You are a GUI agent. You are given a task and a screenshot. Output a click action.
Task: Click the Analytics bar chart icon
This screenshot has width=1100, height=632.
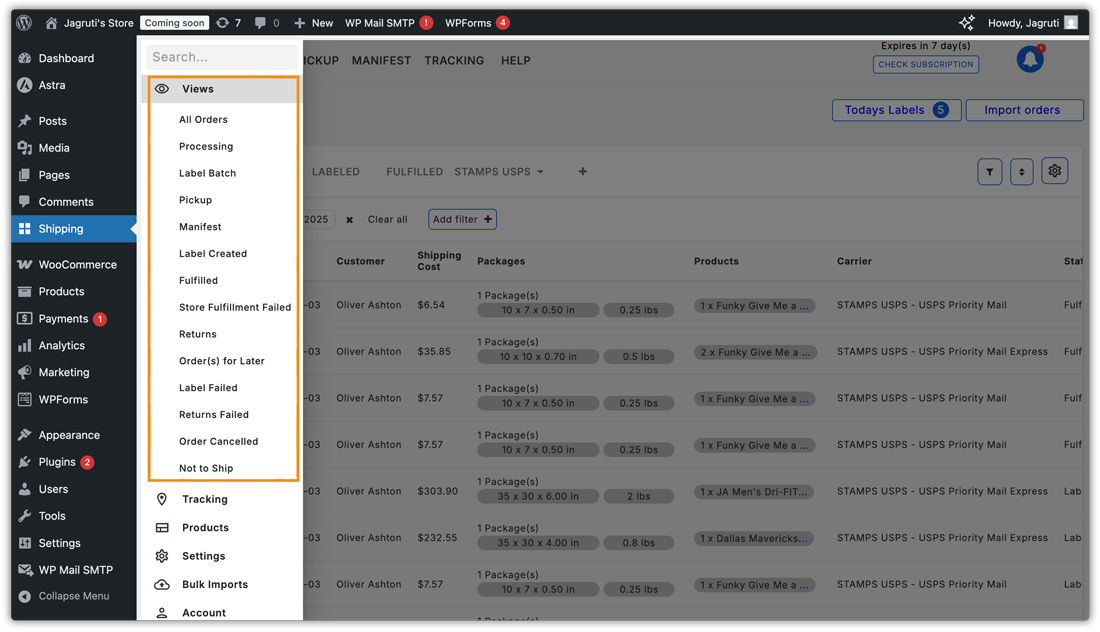[x=25, y=345]
